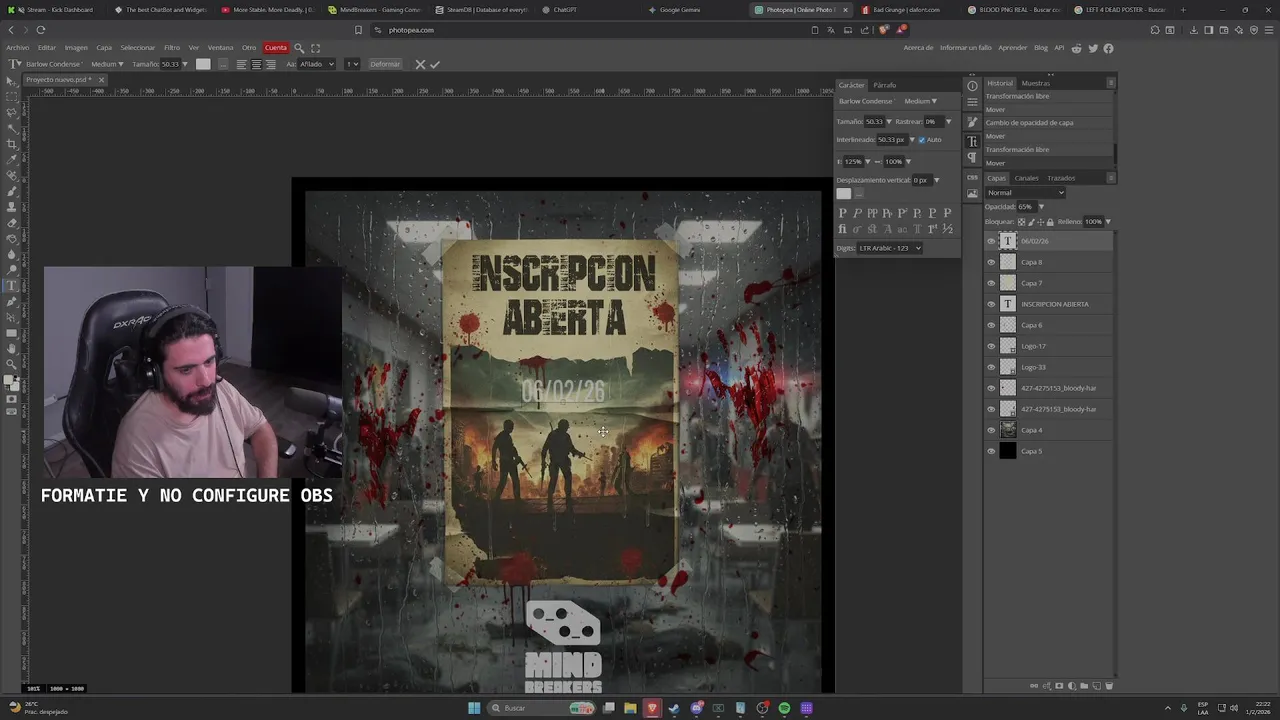
Task: Click the text color swatch in Carácter panel
Action: (x=843, y=194)
